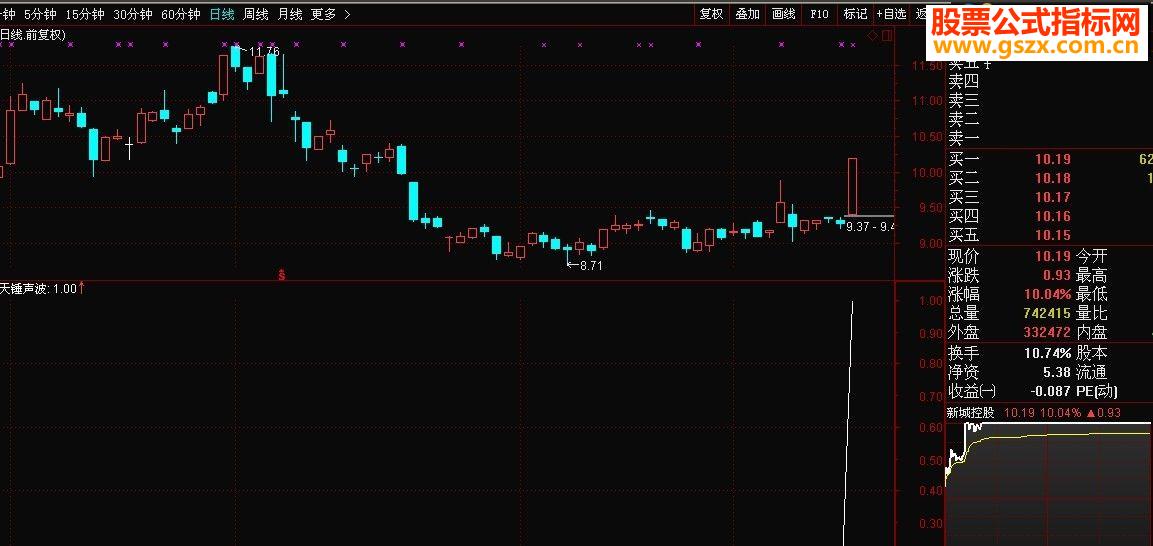
Task: Select the 周线 weekly period tab
Action: (x=256, y=14)
